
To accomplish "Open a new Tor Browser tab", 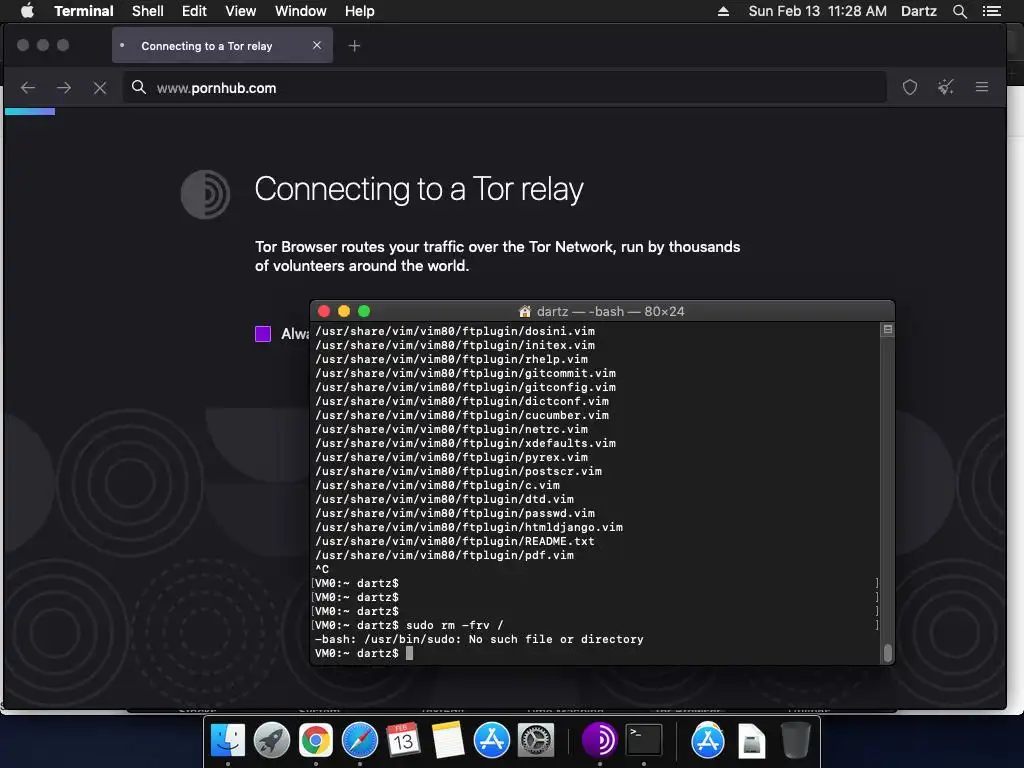I will [x=354, y=46].
